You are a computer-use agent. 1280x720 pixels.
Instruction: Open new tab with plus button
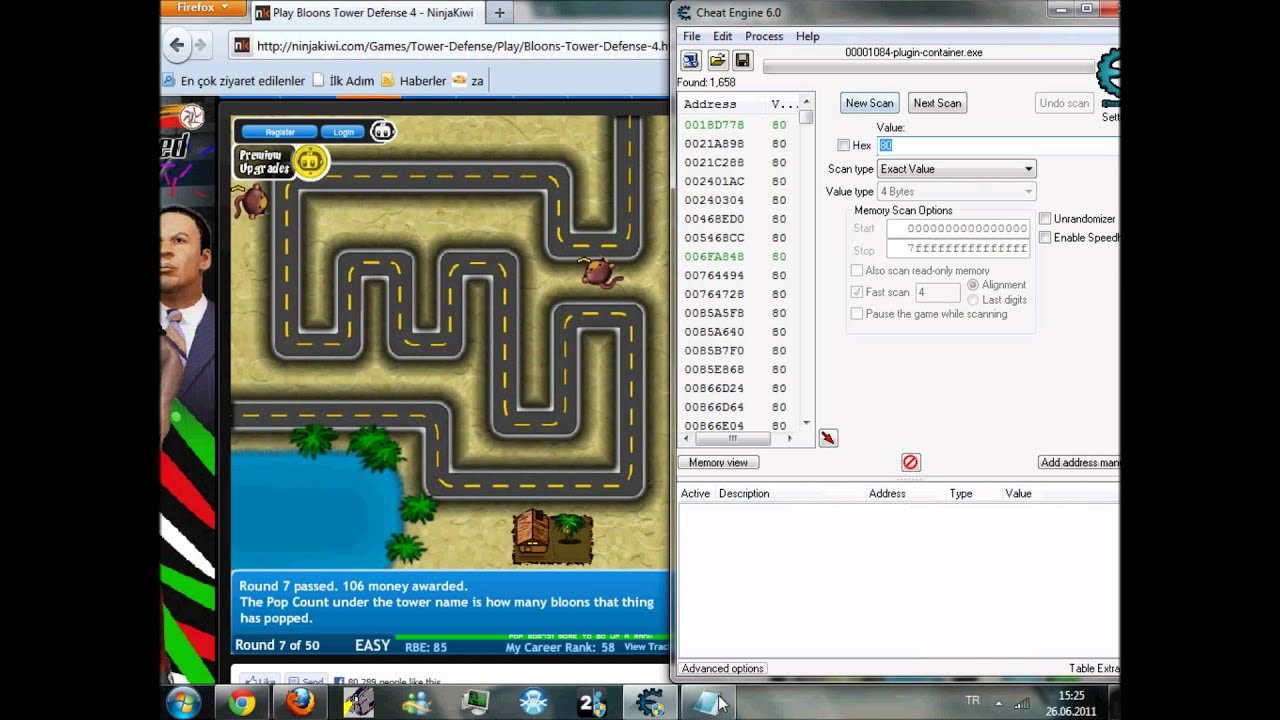pos(499,13)
